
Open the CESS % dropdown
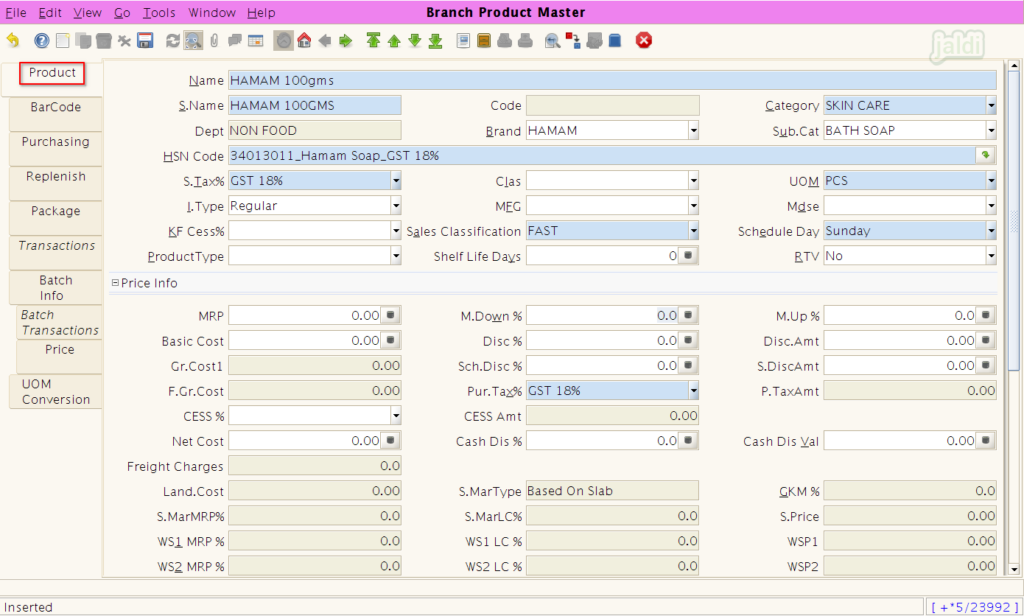[396, 415]
